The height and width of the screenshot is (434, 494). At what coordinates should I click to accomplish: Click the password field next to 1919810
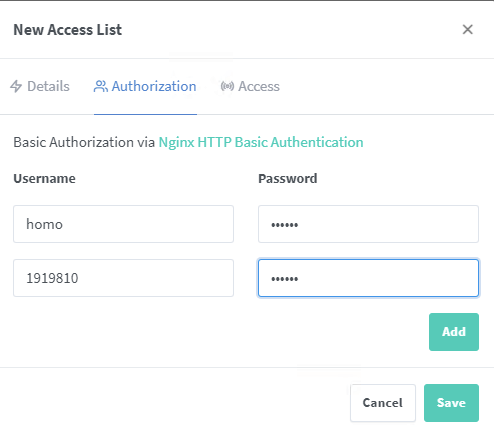(x=368, y=278)
